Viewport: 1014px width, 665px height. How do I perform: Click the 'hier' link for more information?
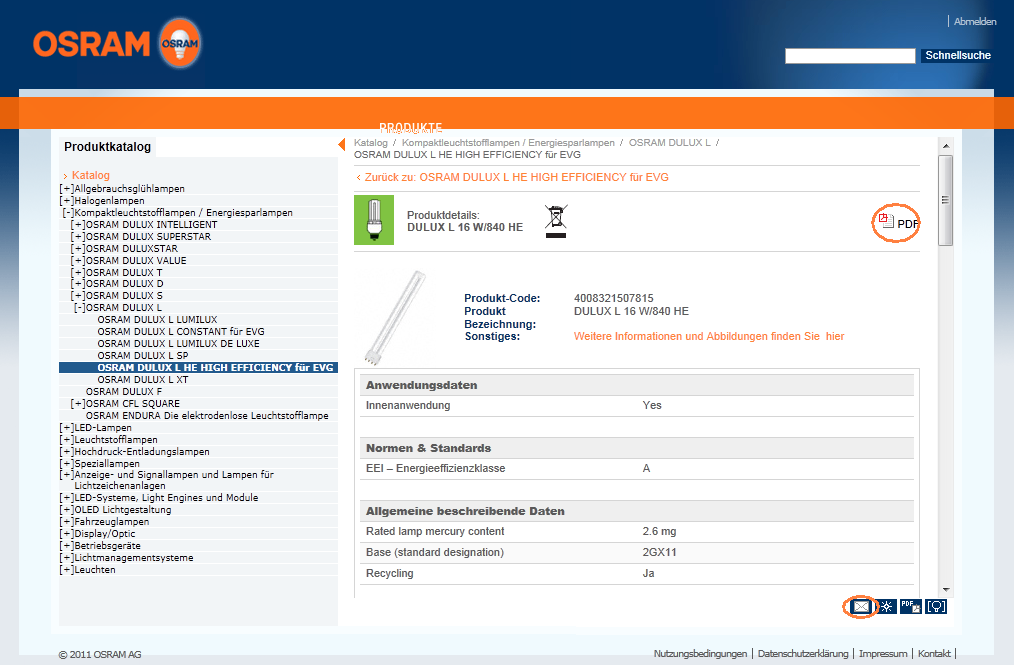(x=835, y=336)
